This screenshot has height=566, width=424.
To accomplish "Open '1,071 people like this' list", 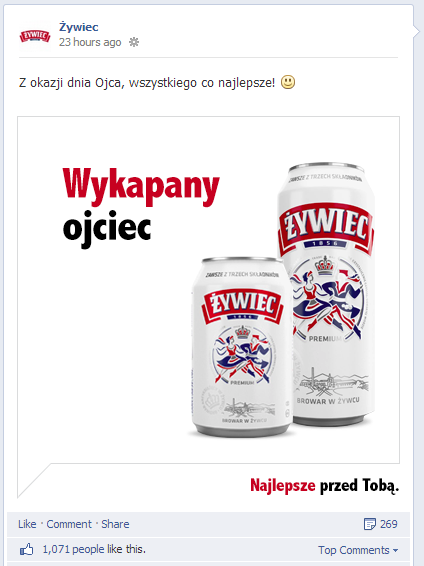I will pyautogui.click(x=94, y=549).
